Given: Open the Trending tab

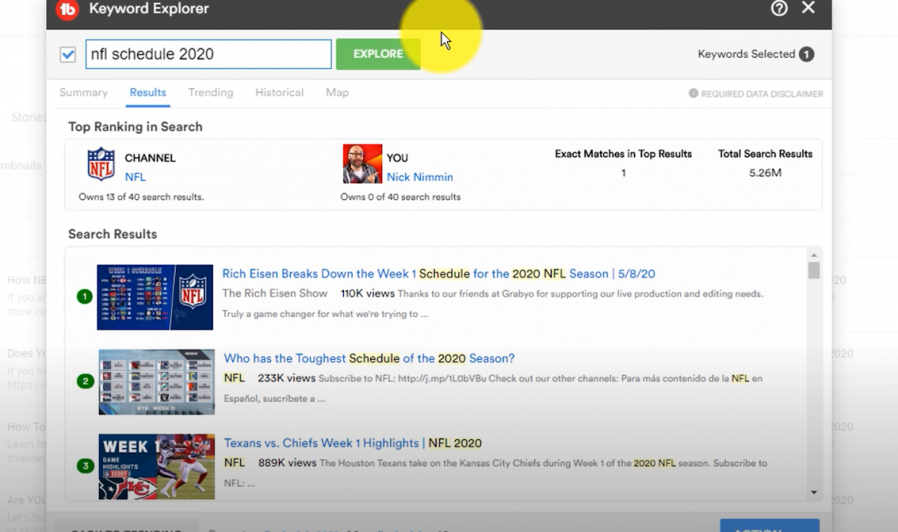Looking at the screenshot, I should point(211,93).
